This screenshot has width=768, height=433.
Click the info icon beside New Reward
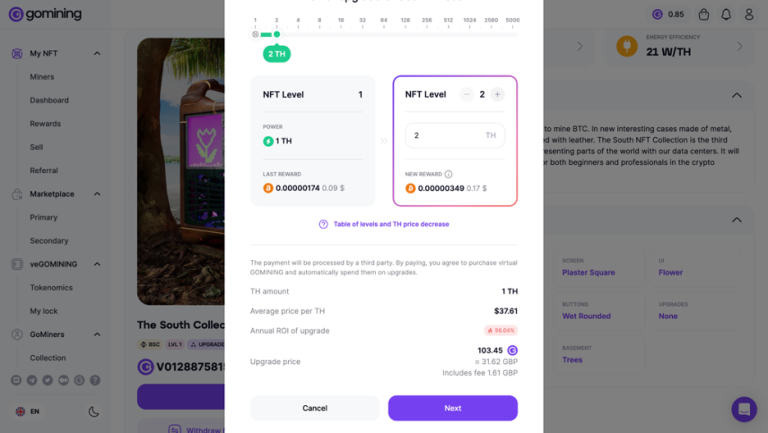coord(448,174)
